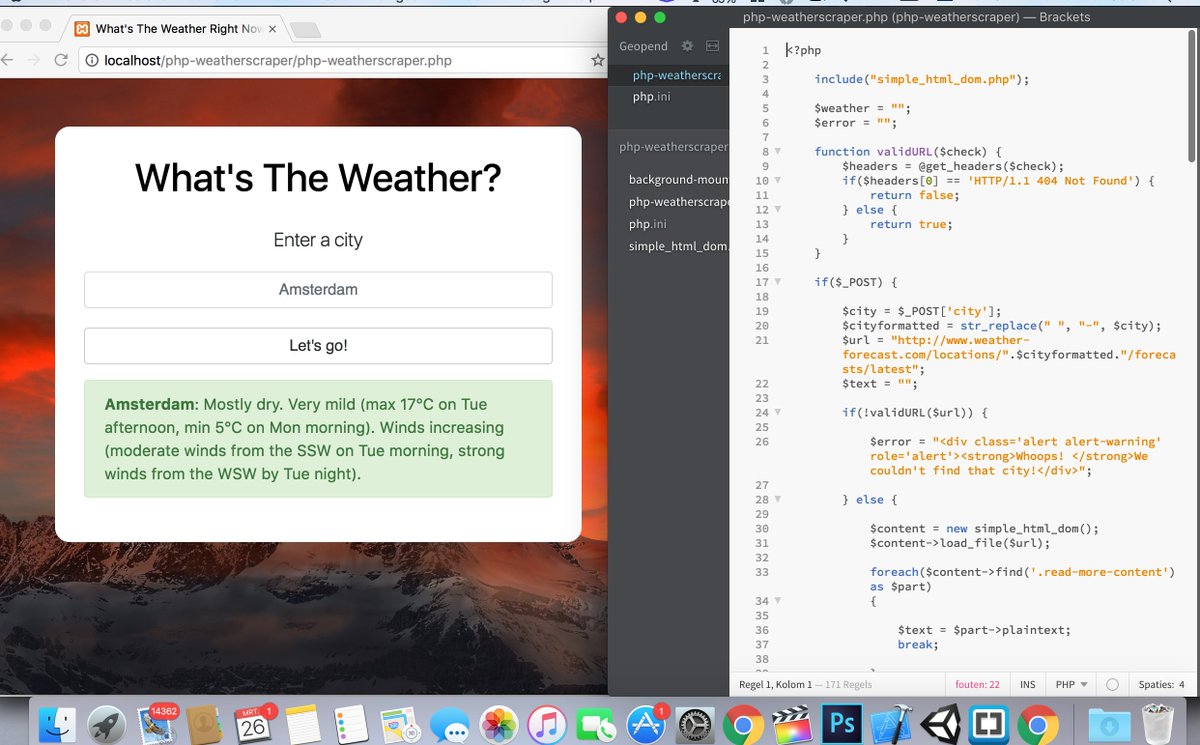Click the Geopend working files header
Image resolution: width=1200 pixels, height=745 pixels.
coord(643,46)
